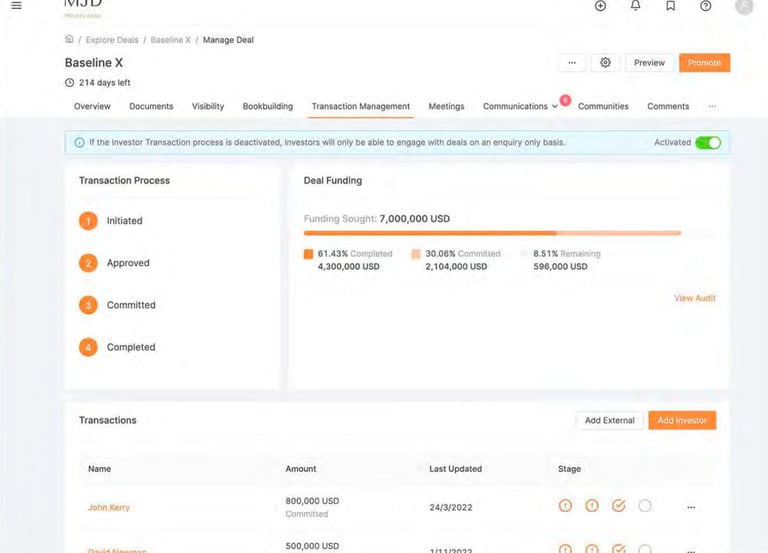This screenshot has height=553, width=768.
Task: Toggle the Activated investor transaction switch
Action: [x=708, y=143]
